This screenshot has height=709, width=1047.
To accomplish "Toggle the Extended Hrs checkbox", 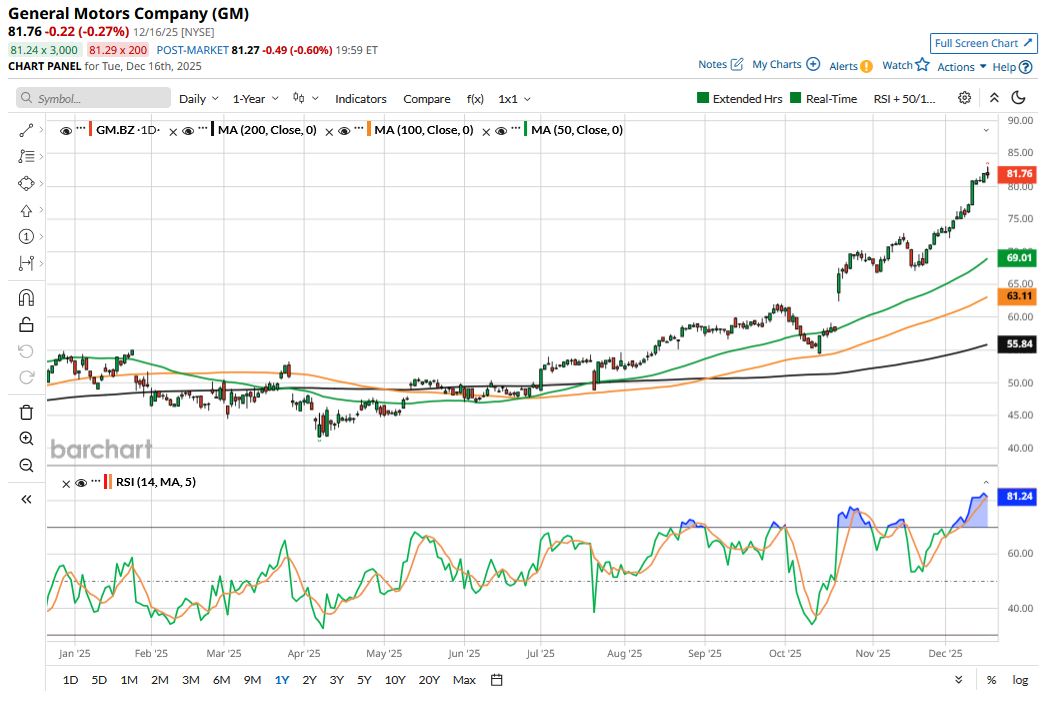I will 704,99.
